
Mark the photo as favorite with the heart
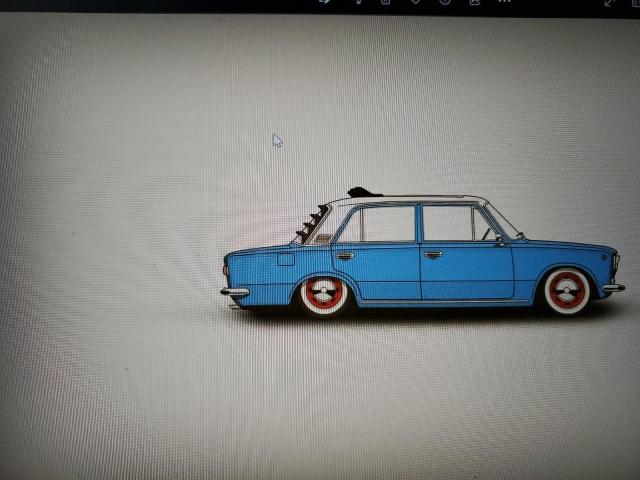click(416, 3)
